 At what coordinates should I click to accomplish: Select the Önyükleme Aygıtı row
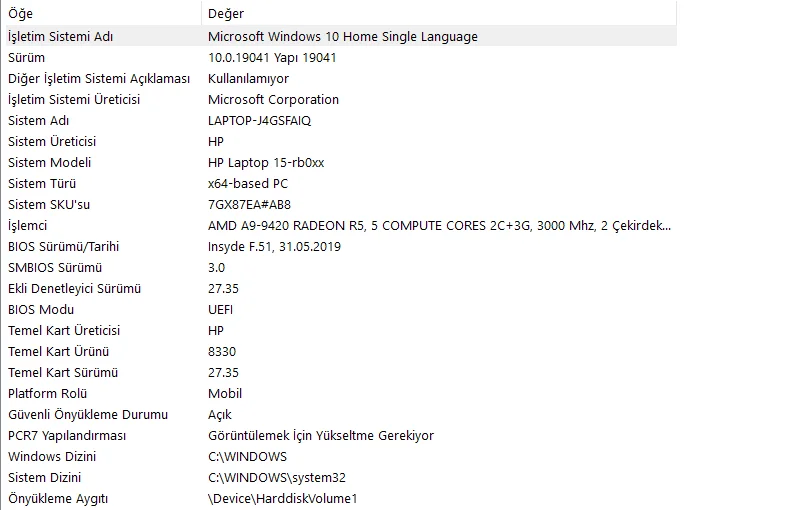coord(58,498)
